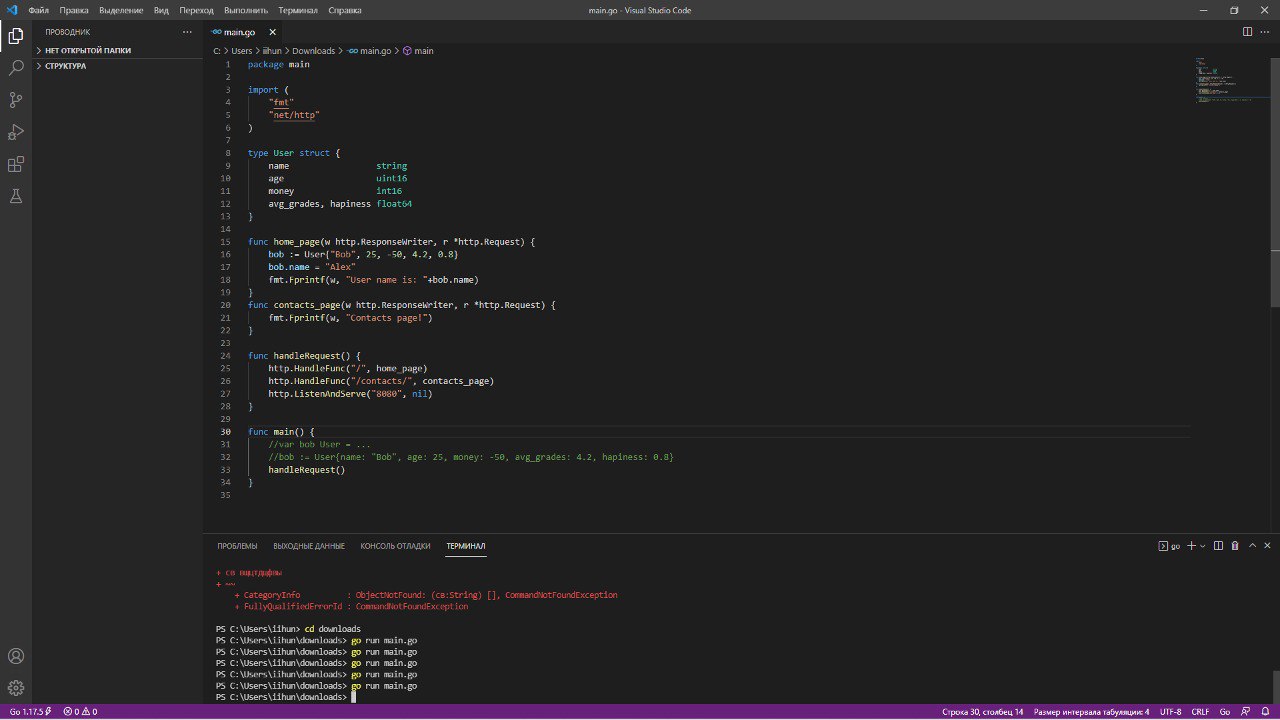Open the Accounts icon in activity bar
Image resolution: width=1280 pixels, height=720 pixels.
(16, 656)
